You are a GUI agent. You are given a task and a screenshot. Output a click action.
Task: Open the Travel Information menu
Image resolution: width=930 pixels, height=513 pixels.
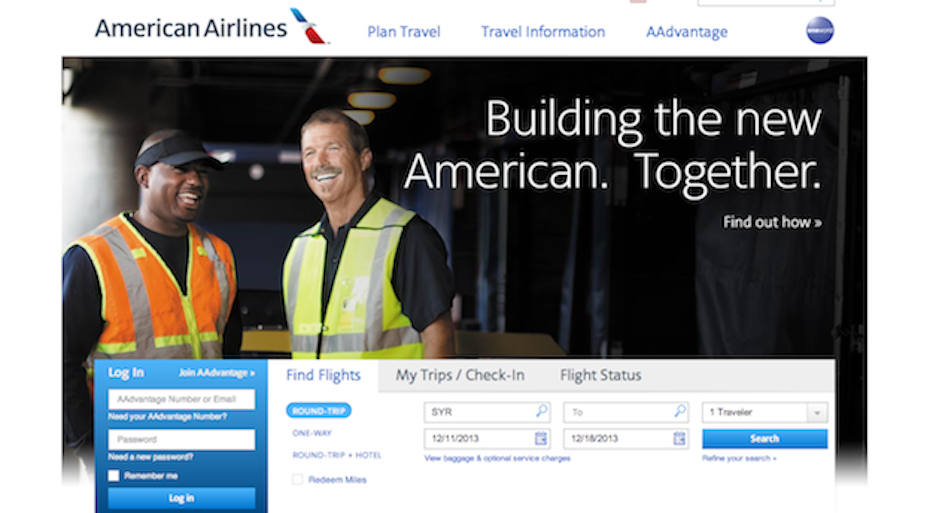(543, 32)
